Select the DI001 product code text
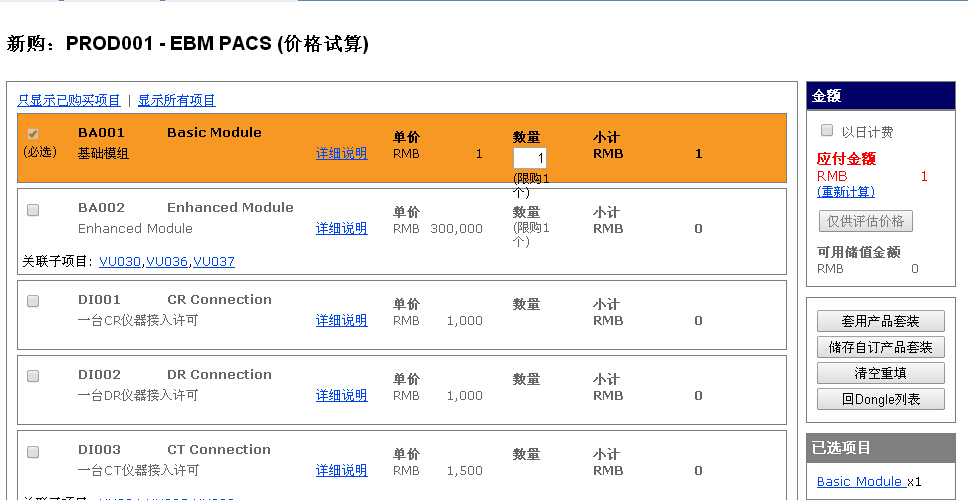 [x=99, y=299]
